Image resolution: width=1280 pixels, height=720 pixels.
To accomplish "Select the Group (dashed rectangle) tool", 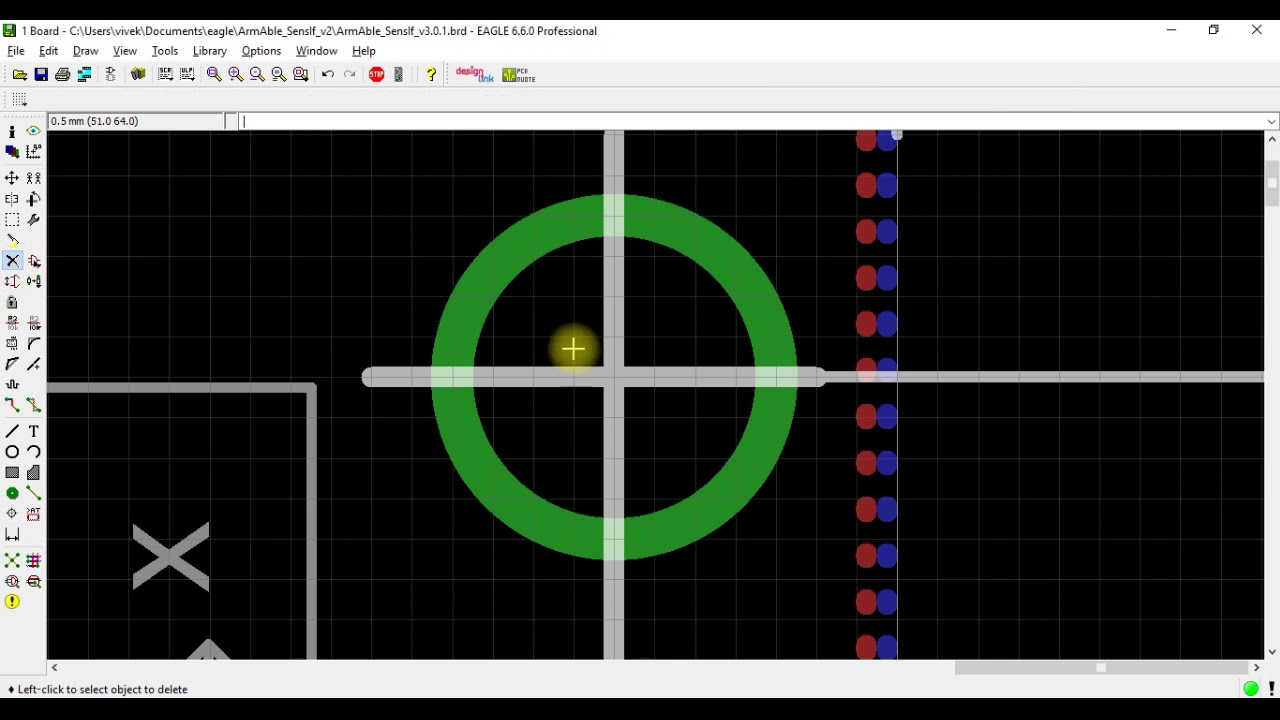I will click(x=12, y=220).
